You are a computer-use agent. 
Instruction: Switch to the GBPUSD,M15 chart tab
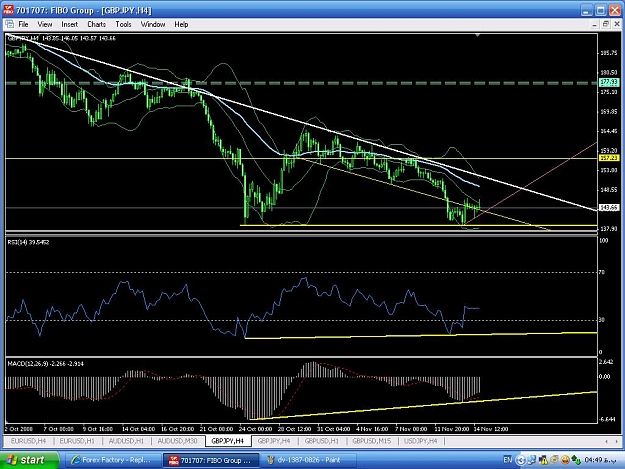point(371,441)
